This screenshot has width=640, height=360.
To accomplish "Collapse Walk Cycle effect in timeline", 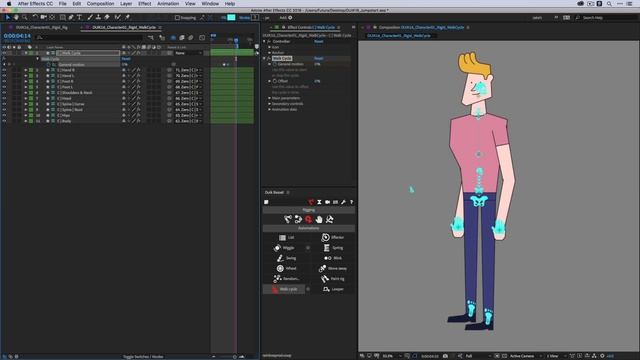I will click(38, 59).
